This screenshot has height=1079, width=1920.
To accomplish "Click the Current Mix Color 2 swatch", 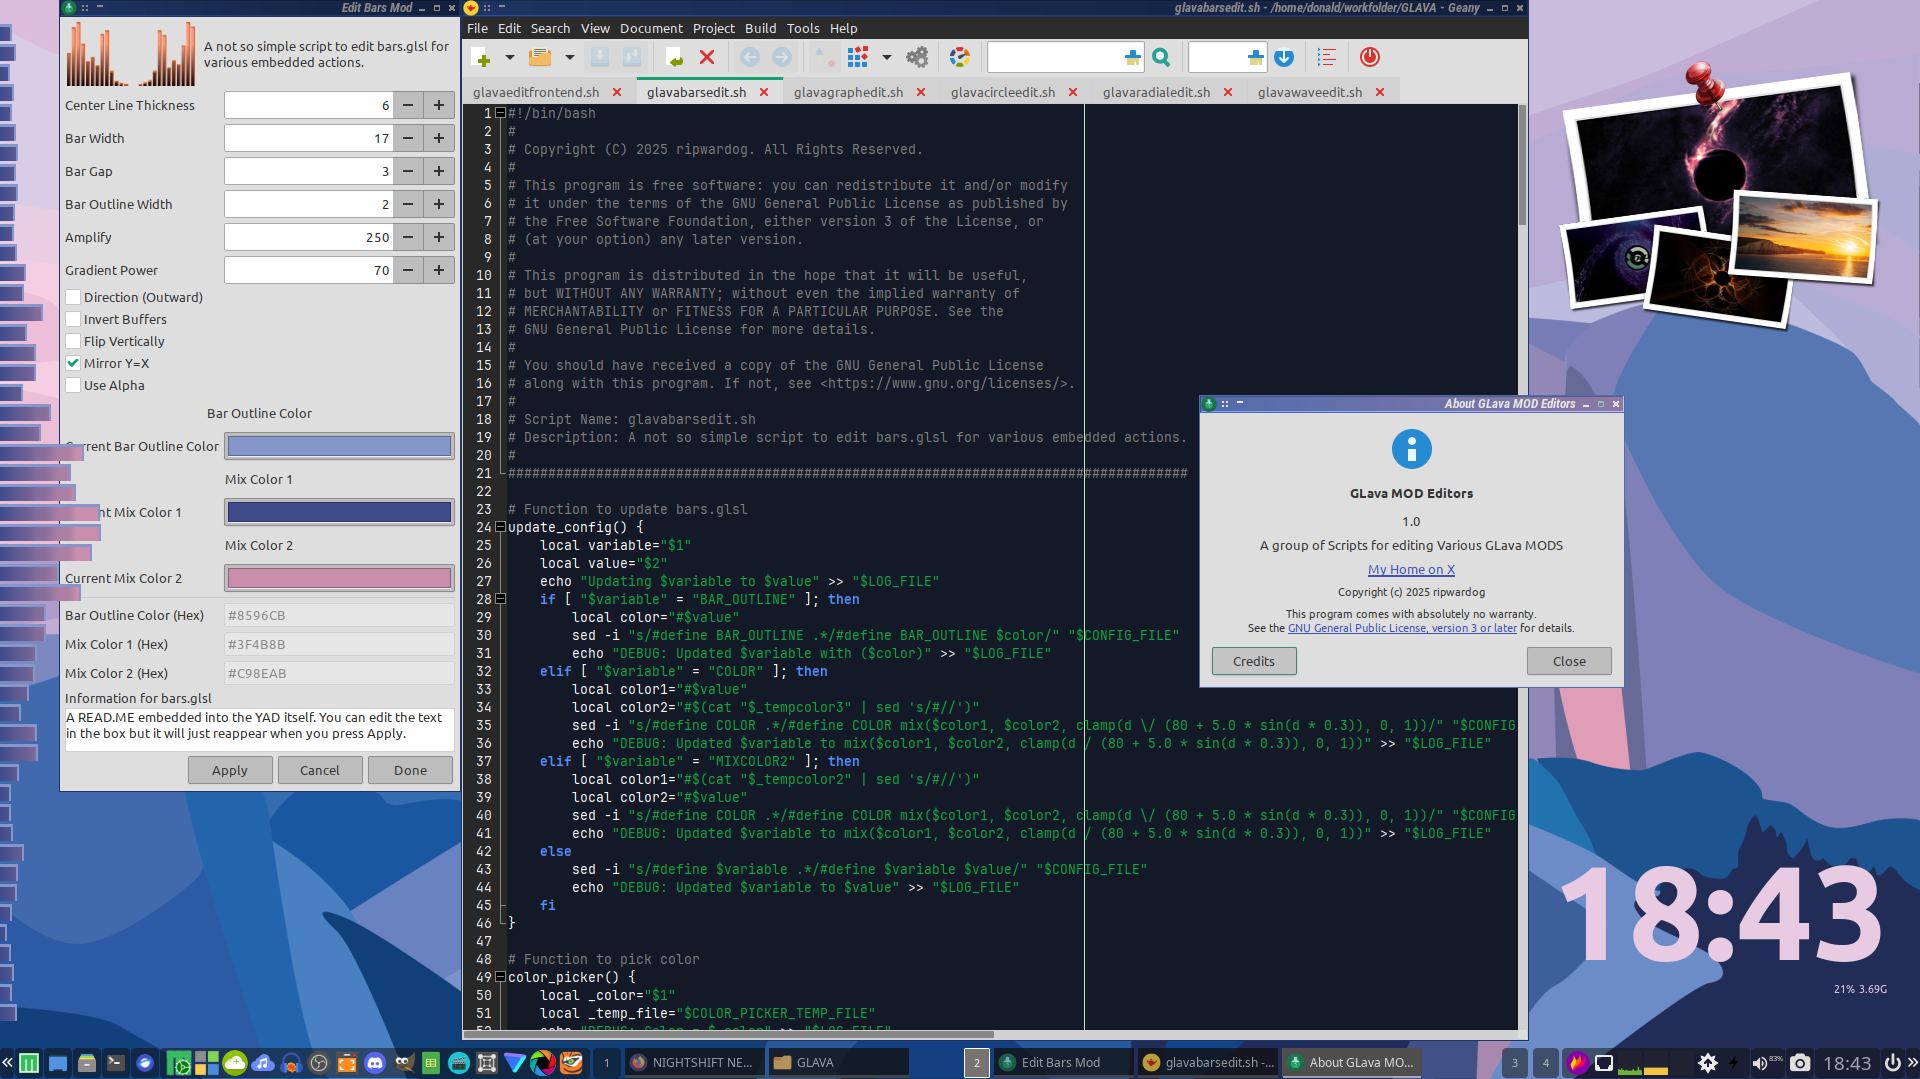I will click(339, 578).
